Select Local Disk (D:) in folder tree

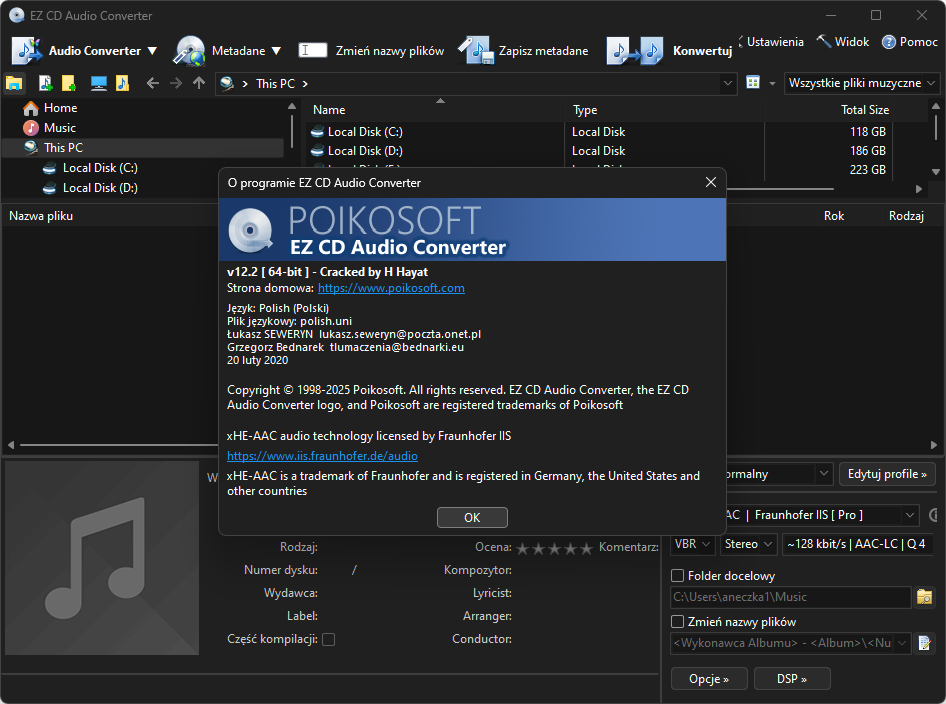(100, 188)
